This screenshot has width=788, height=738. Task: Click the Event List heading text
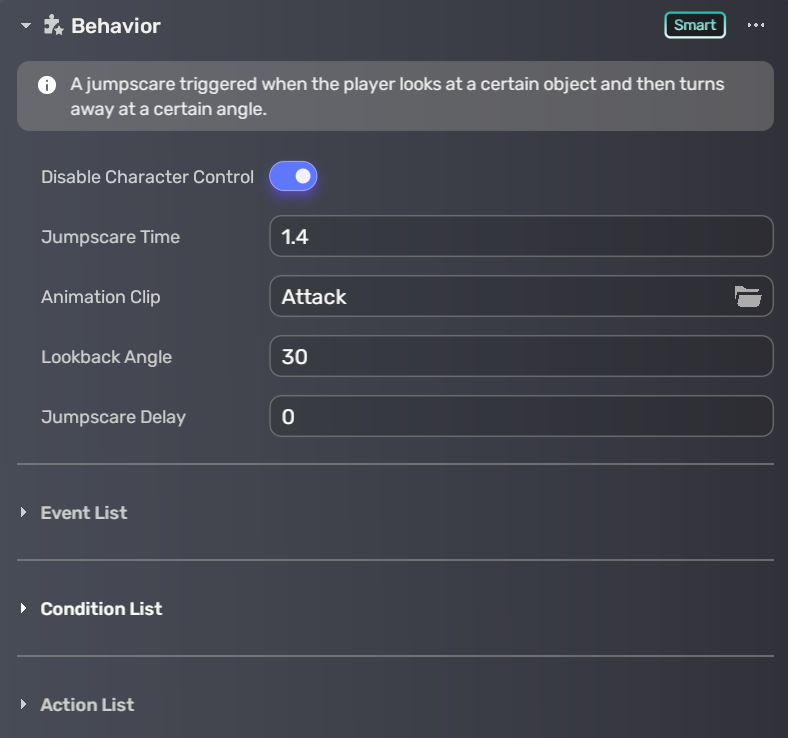point(84,513)
